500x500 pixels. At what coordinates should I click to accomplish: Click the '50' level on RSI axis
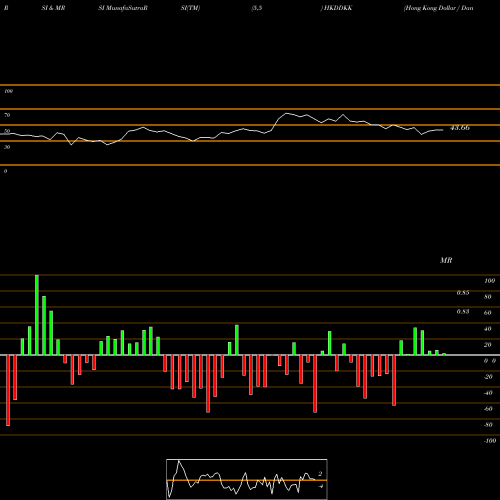point(7,131)
